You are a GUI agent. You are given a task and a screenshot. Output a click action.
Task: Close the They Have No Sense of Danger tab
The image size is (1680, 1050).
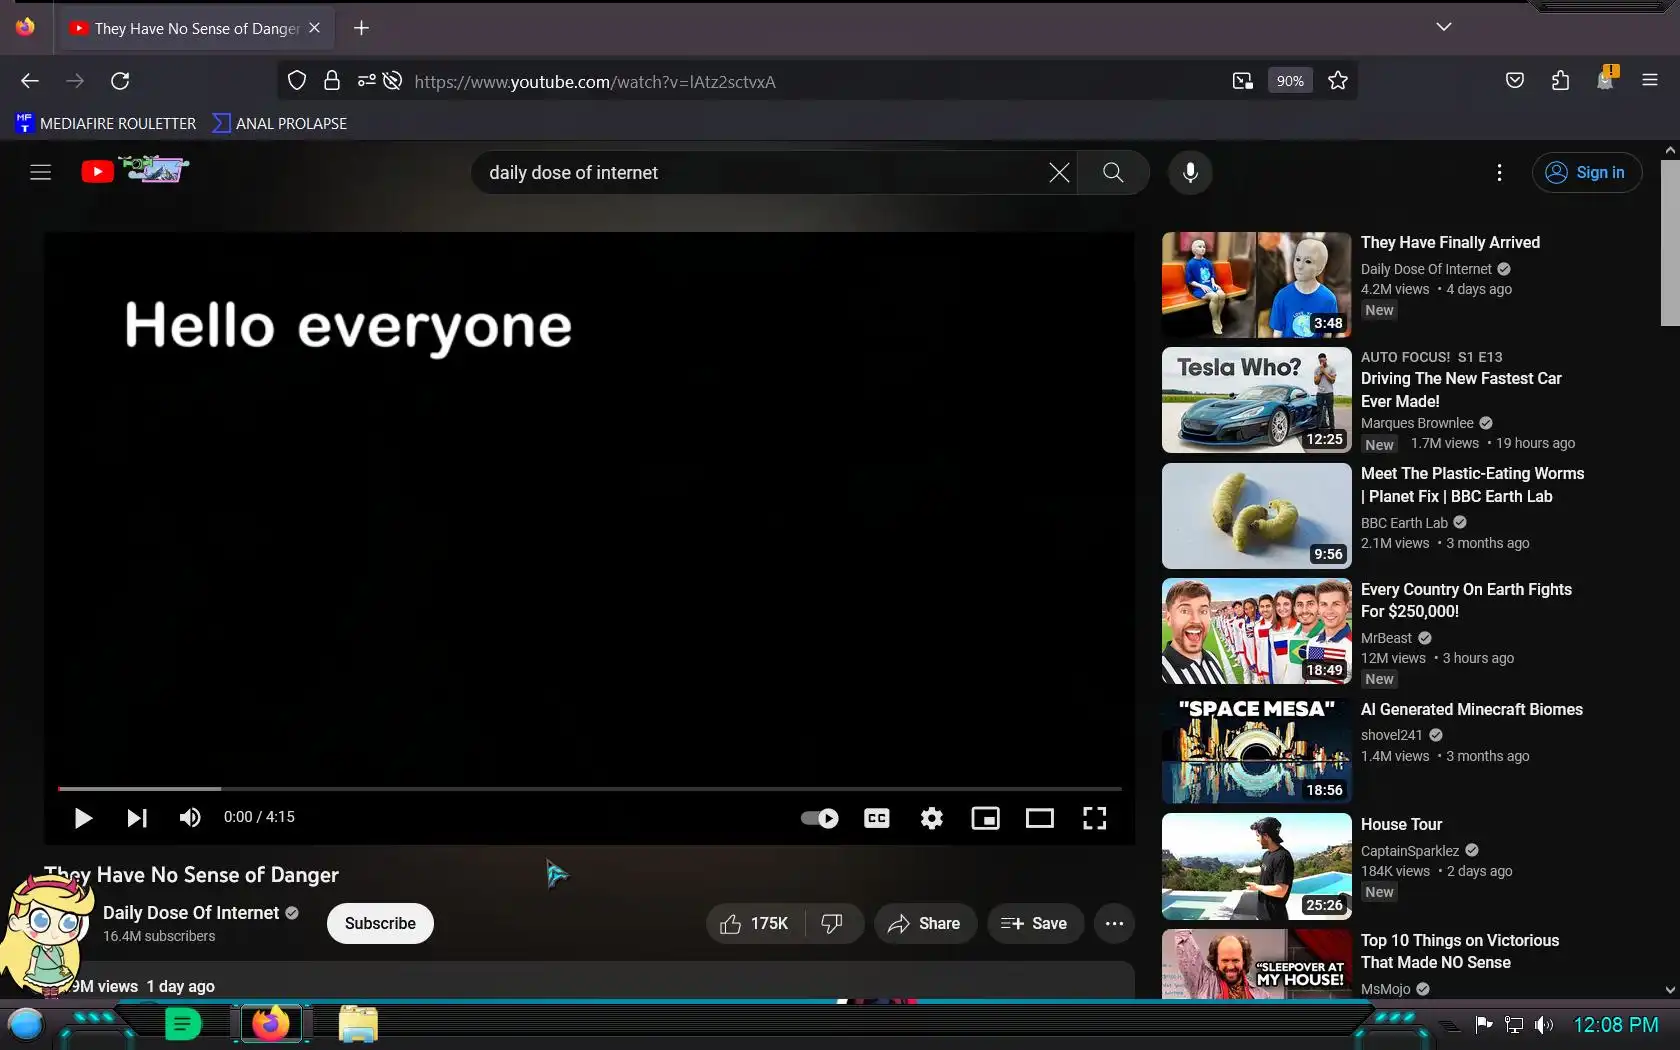[x=314, y=28]
